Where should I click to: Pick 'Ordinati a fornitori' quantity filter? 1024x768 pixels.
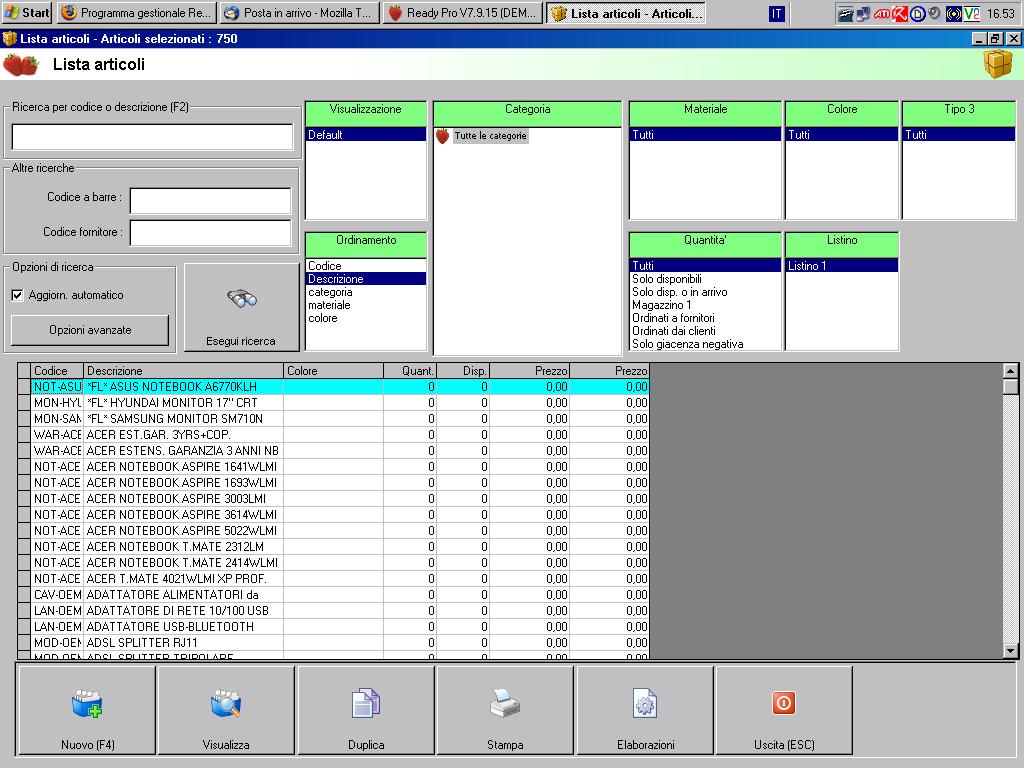click(673, 318)
